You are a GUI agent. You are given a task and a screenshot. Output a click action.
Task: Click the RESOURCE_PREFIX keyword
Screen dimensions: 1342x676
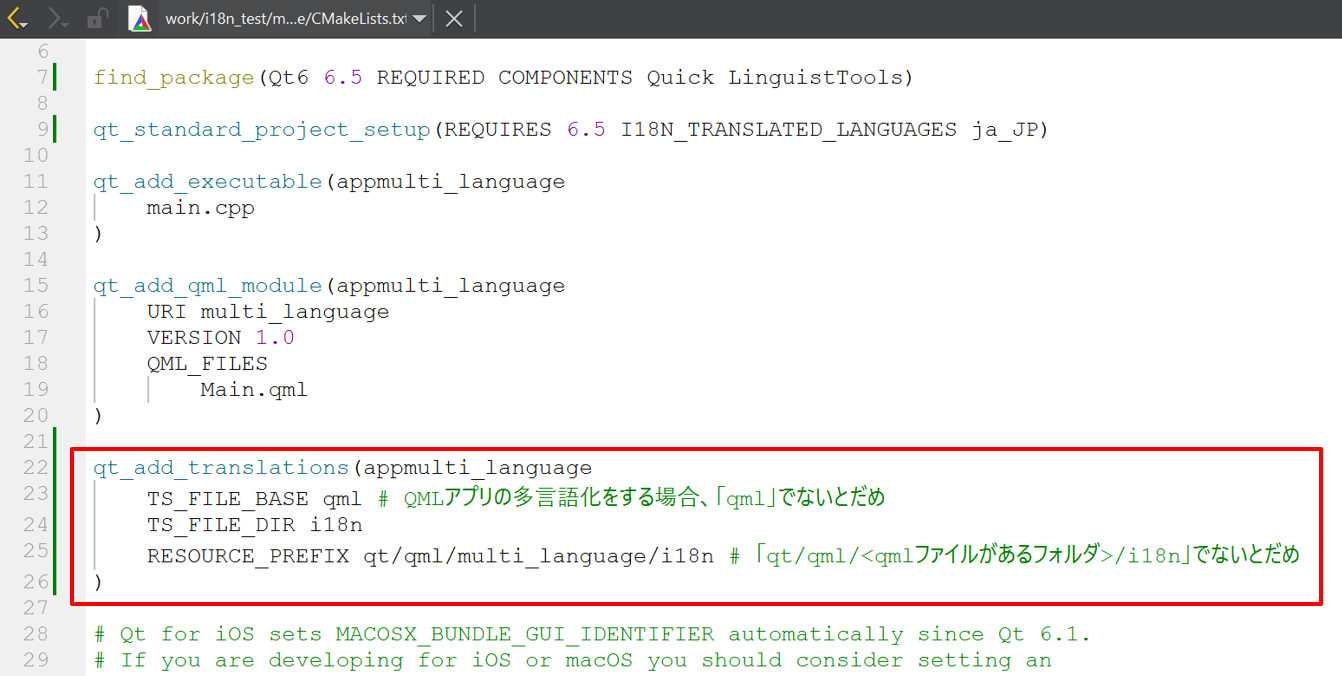coord(247,556)
